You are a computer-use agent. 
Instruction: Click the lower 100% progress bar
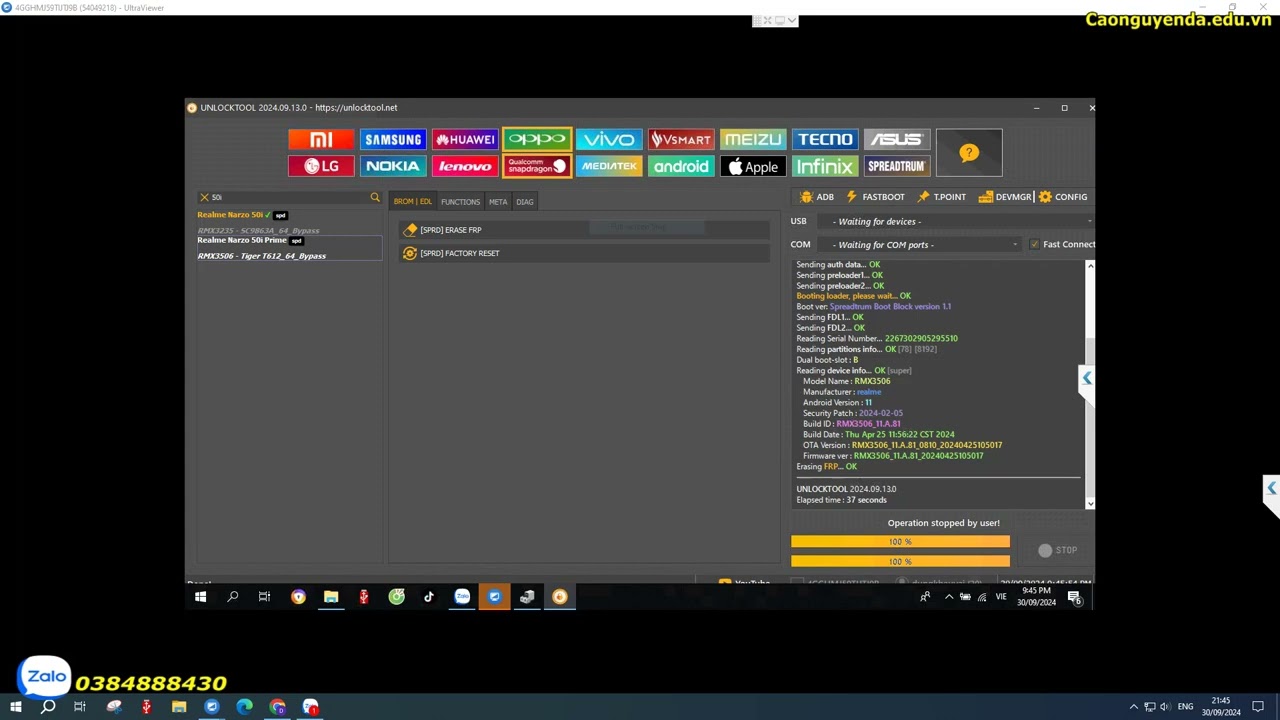(900, 561)
